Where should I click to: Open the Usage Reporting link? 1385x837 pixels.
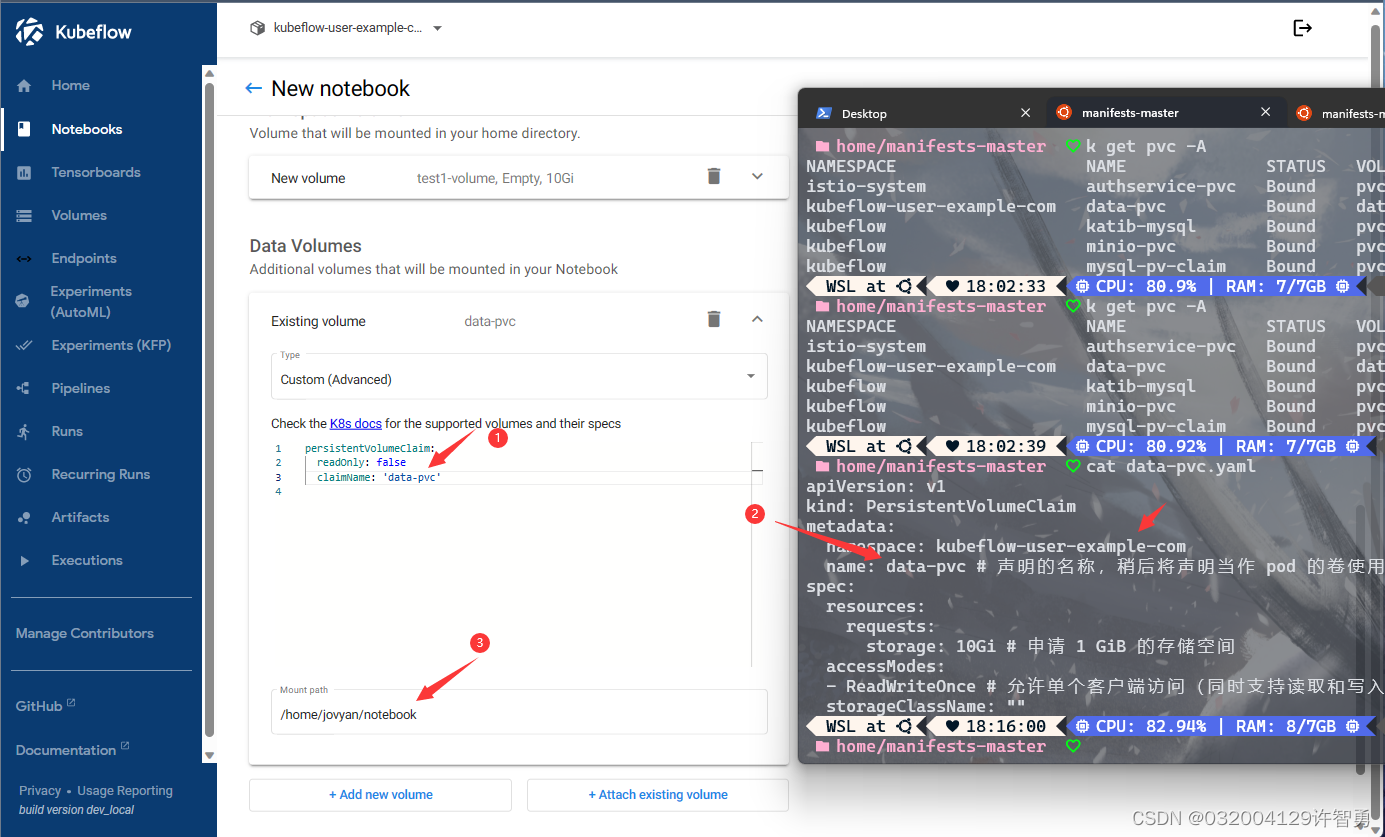(x=125, y=791)
